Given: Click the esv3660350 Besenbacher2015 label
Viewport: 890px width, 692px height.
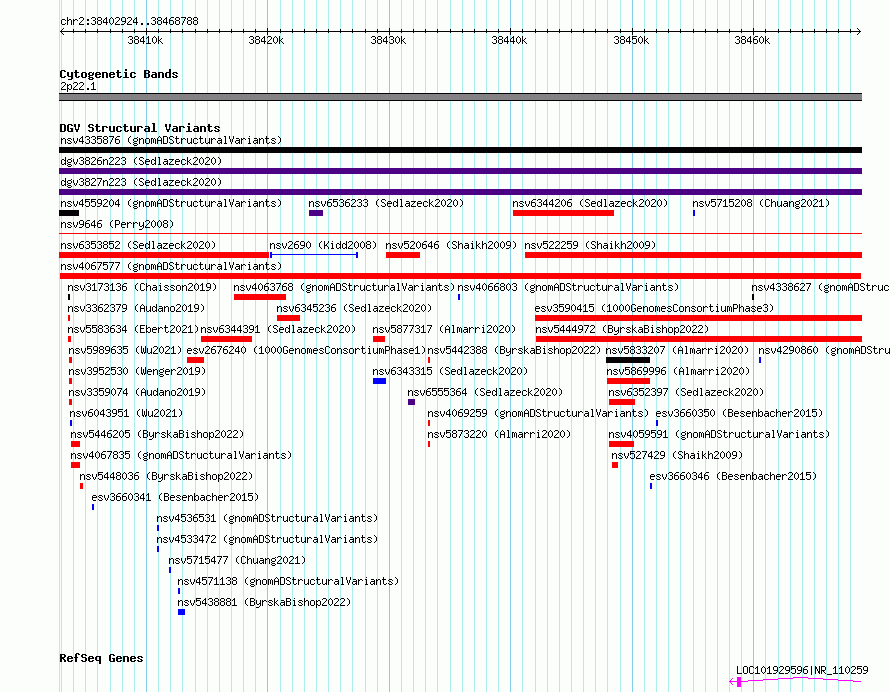Looking at the screenshot, I should pyautogui.click(x=739, y=413).
